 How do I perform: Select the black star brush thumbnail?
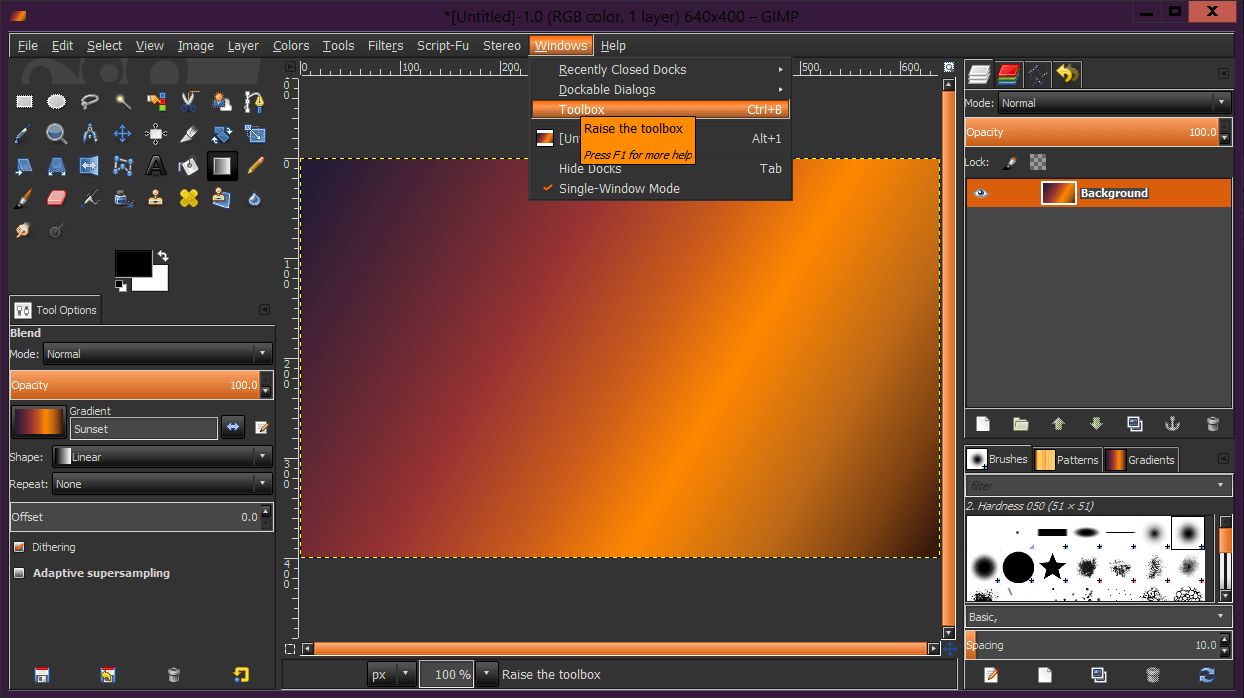(1052, 567)
